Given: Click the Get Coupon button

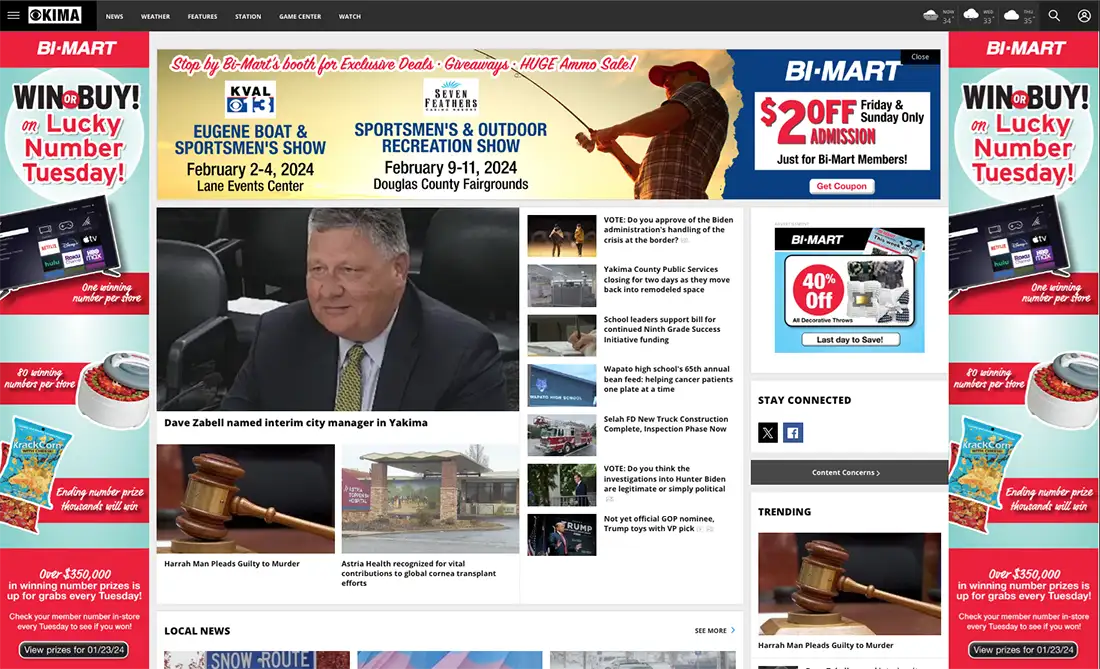Looking at the screenshot, I should click(x=841, y=186).
